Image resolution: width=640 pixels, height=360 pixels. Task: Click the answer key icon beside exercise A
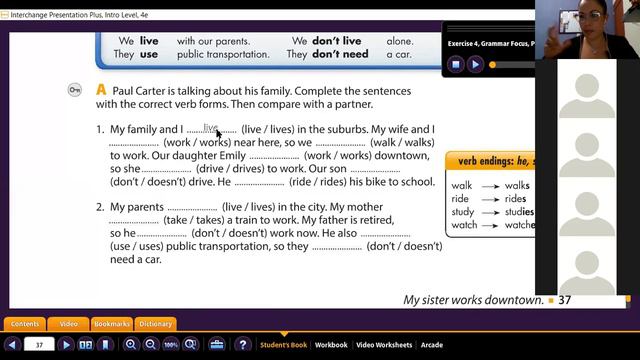(x=75, y=90)
